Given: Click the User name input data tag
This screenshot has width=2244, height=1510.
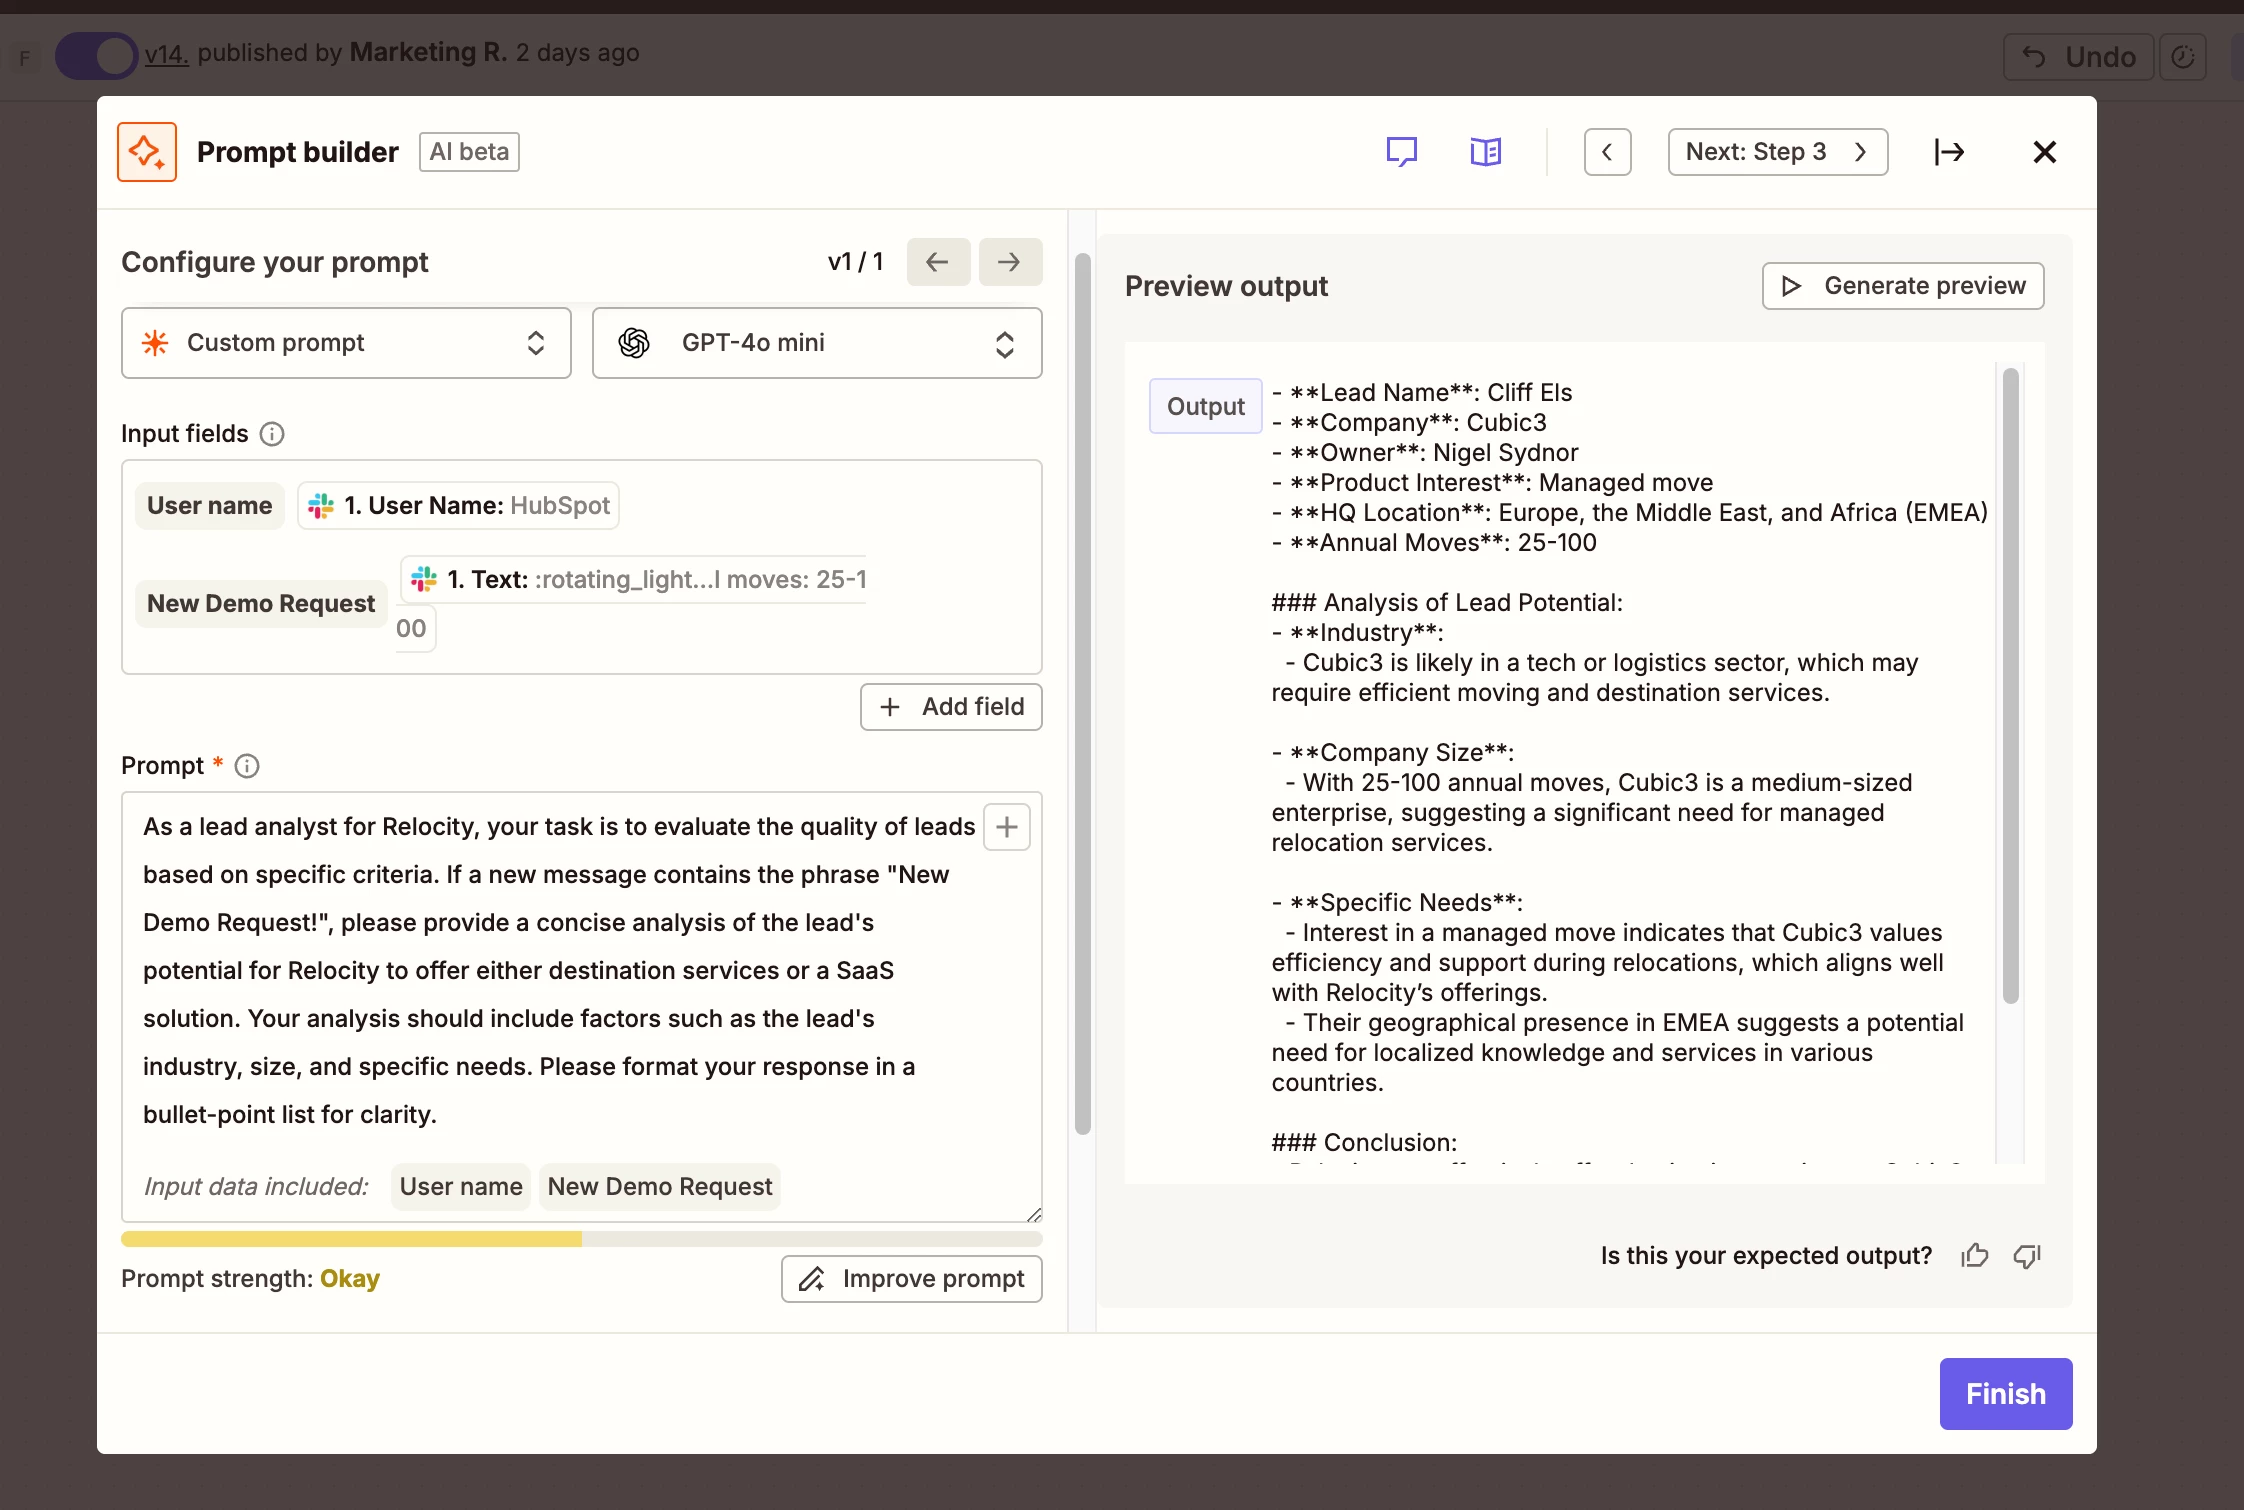Looking at the screenshot, I should [461, 1187].
